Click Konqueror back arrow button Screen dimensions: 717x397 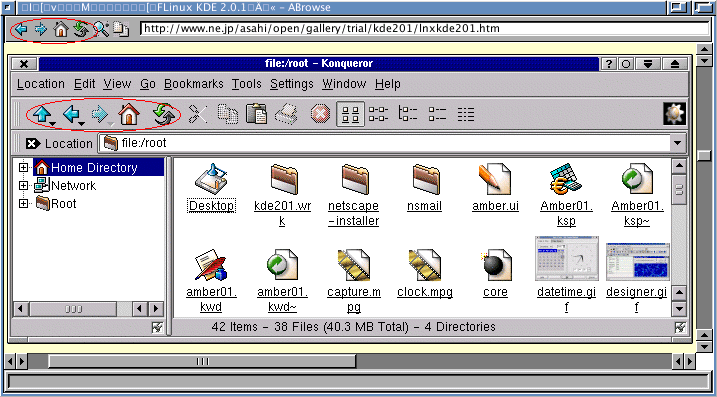pyautogui.click(x=71, y=114)
